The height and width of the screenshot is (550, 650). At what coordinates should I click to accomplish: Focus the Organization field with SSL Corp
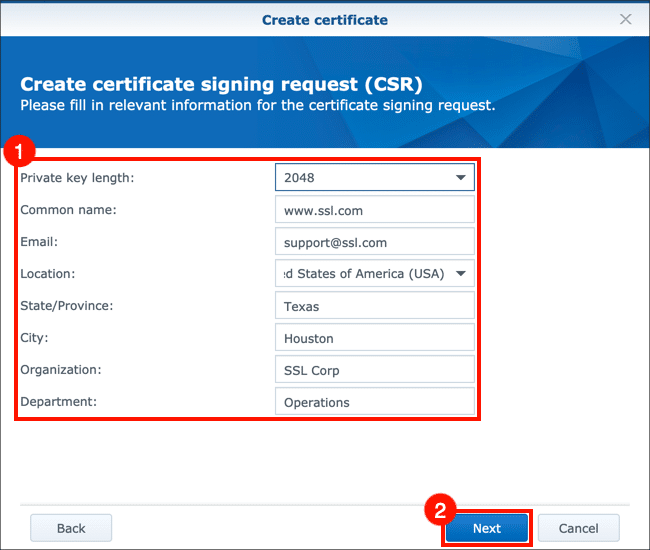[x=374, y=370]
